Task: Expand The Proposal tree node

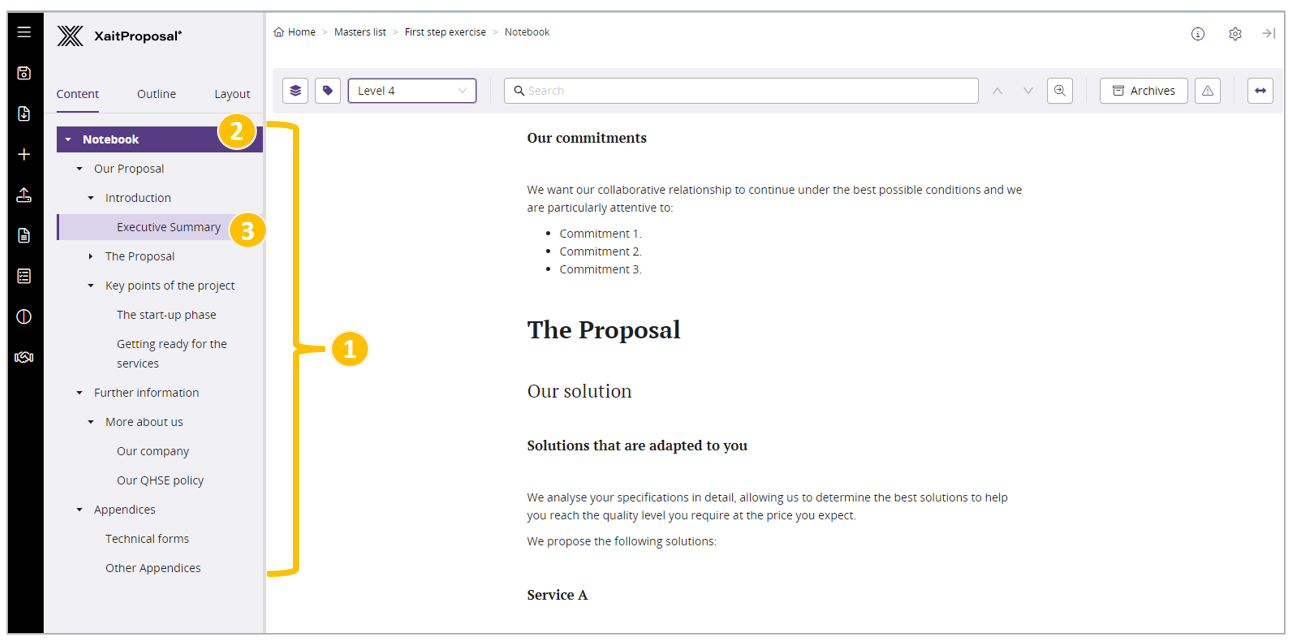Action: [x=91, y=257]
